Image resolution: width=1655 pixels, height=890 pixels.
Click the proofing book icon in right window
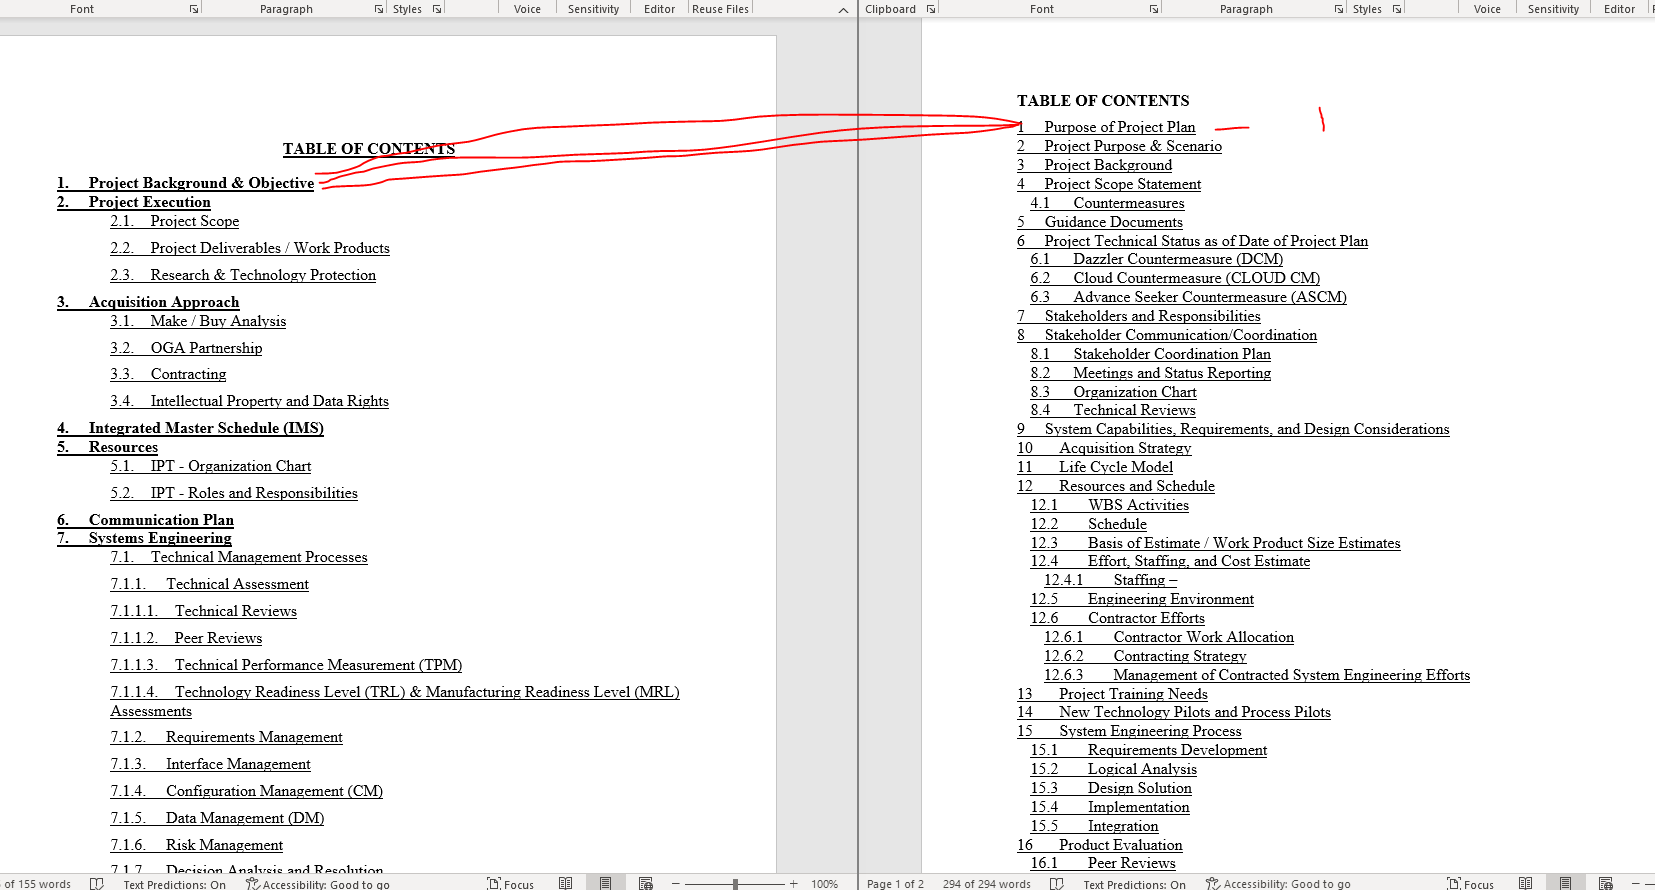(1057, 883)
